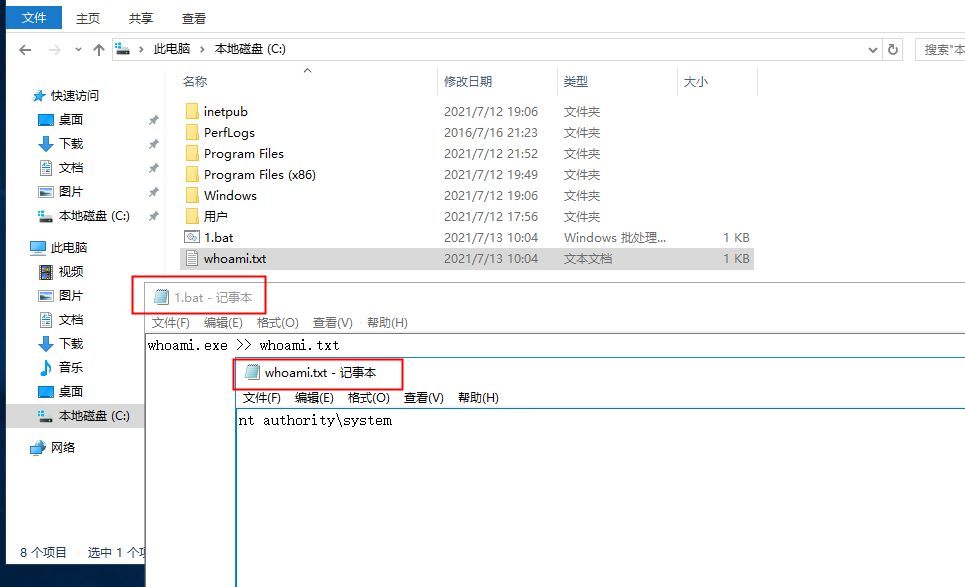The height and width of the screenshot is (587, 965).
Task: Open 网络 in navigation pane
Action: [63, 447]
